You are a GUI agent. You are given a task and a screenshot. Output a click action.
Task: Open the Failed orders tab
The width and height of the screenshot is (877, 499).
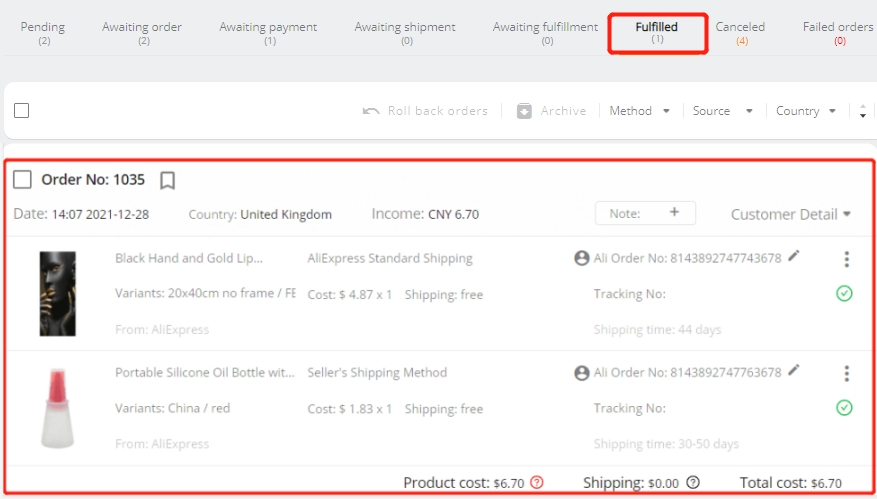tap(838, 32)
